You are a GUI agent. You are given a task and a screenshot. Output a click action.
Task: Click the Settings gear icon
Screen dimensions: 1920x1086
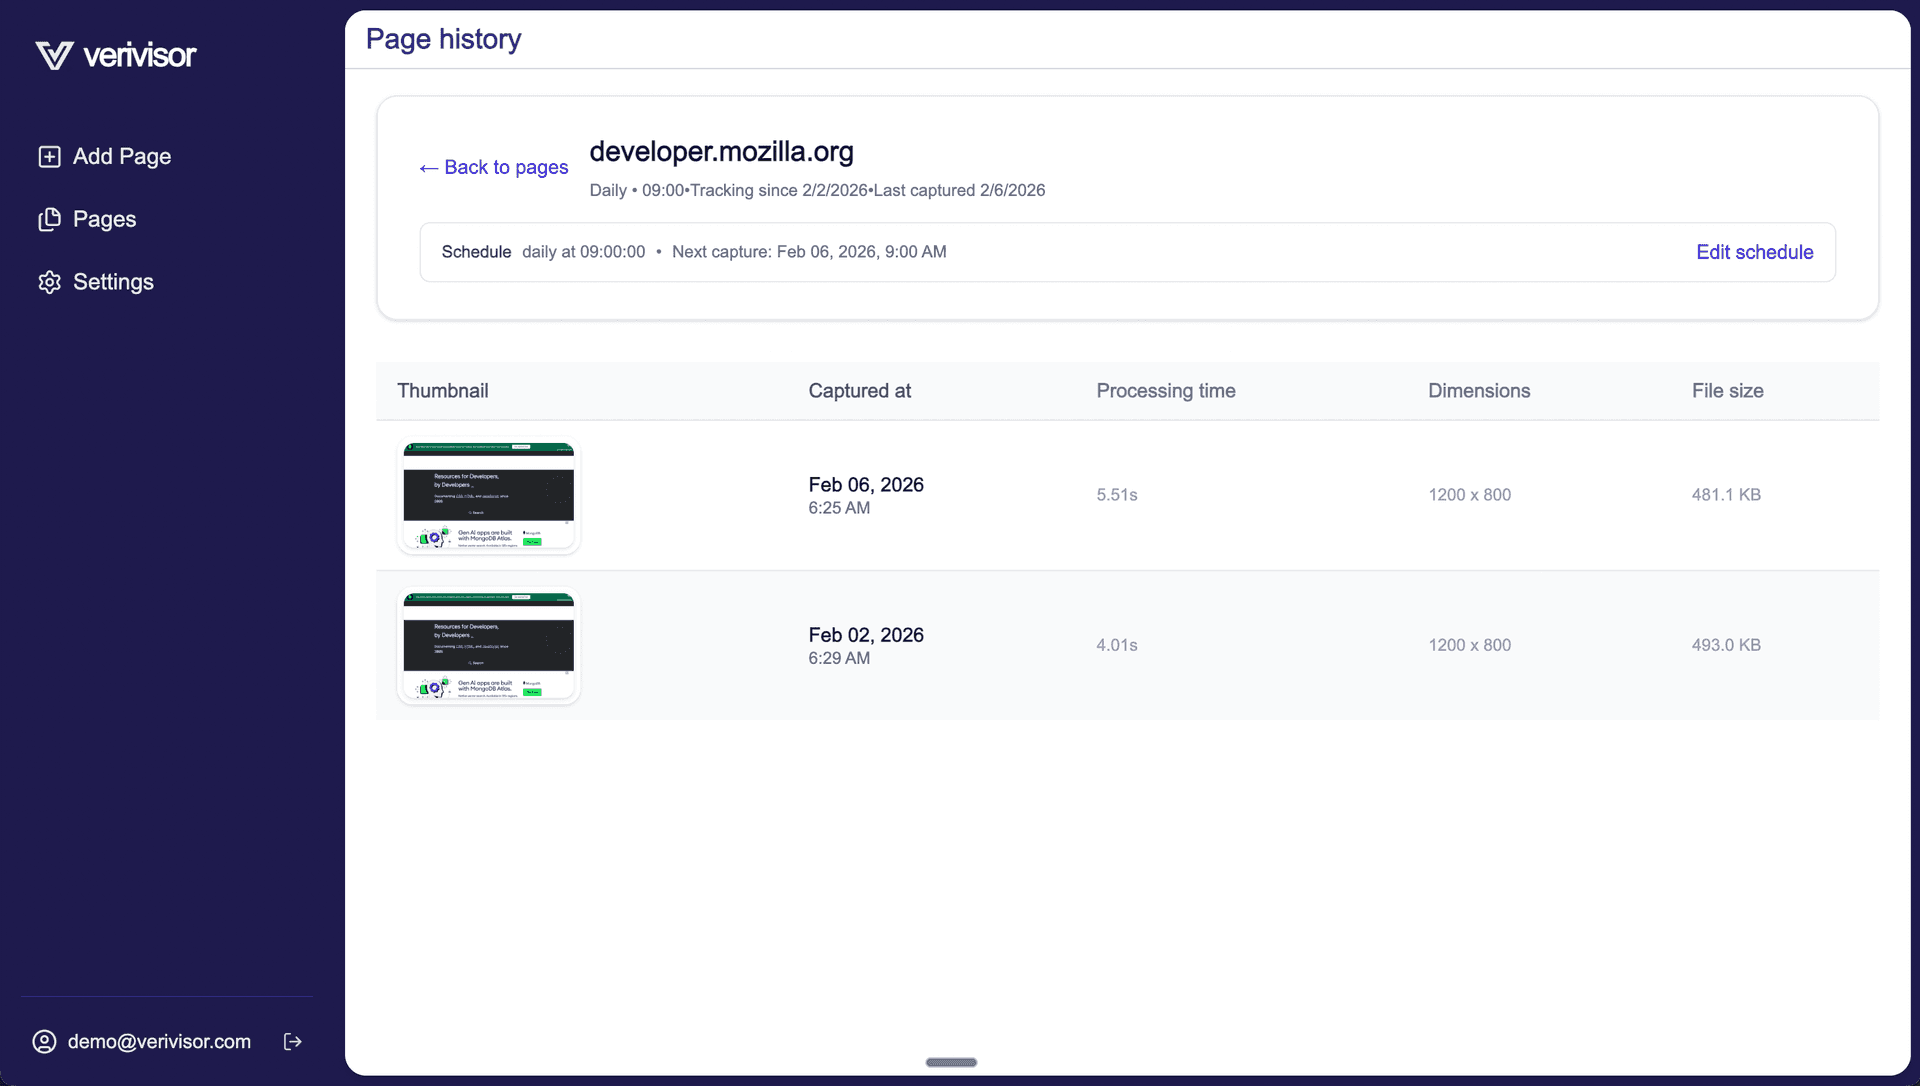pos(49,283)
